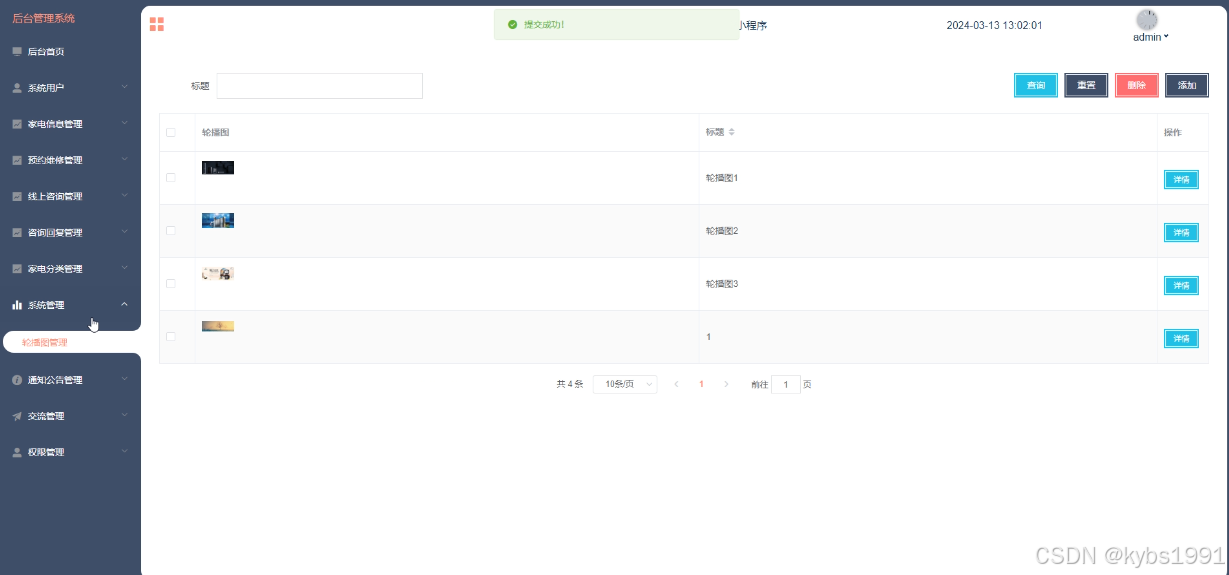
Task: Open the 预约维修管理 sidebar menu
Action: click(70, 160)
